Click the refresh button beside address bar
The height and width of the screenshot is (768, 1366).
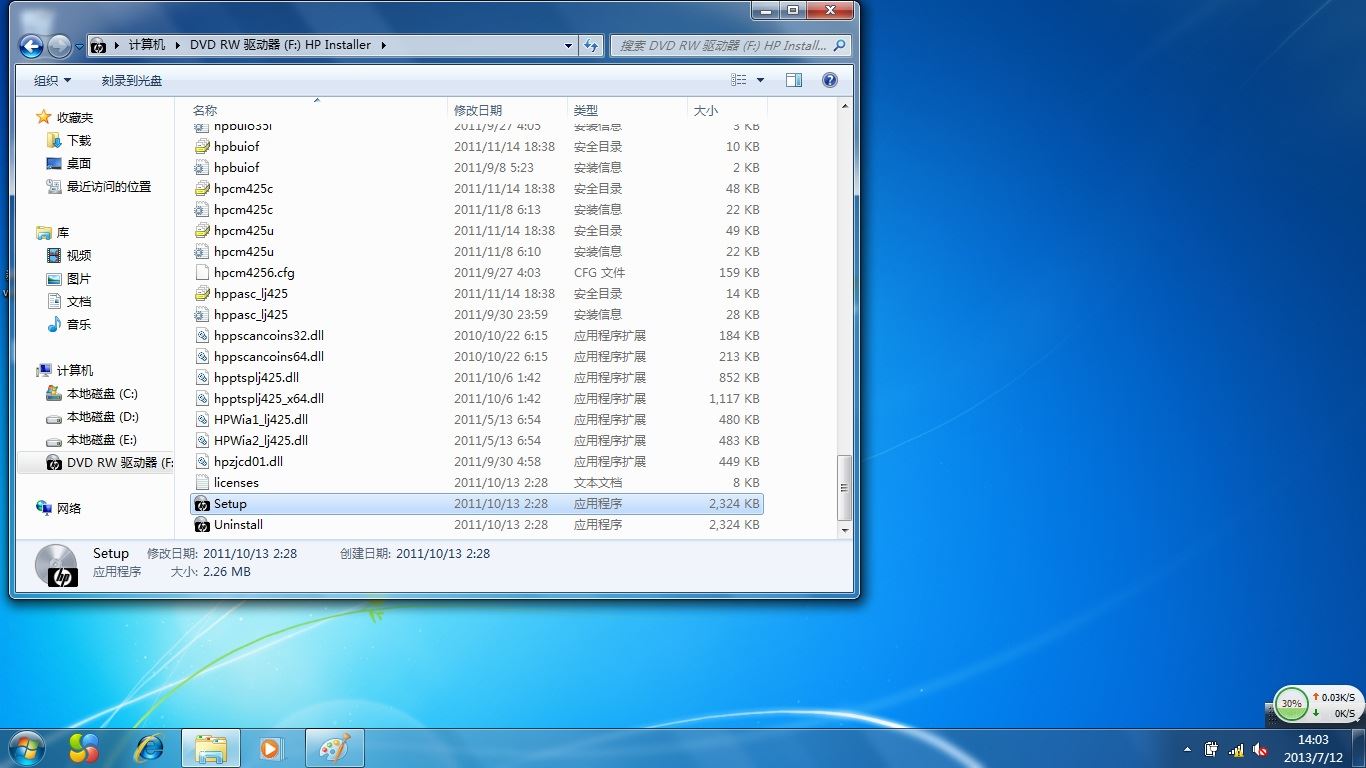click(x=591, y=45)
